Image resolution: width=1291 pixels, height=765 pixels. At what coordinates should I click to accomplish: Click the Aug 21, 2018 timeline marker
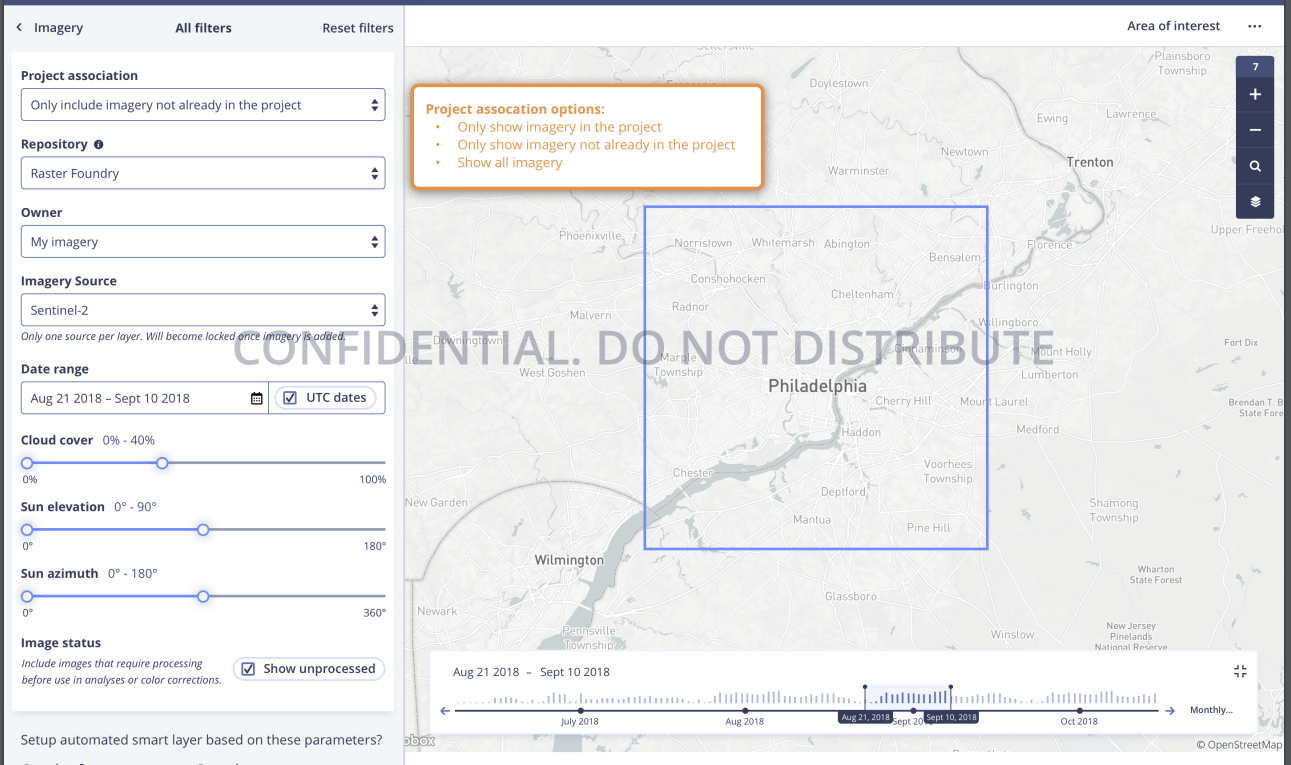865,717
